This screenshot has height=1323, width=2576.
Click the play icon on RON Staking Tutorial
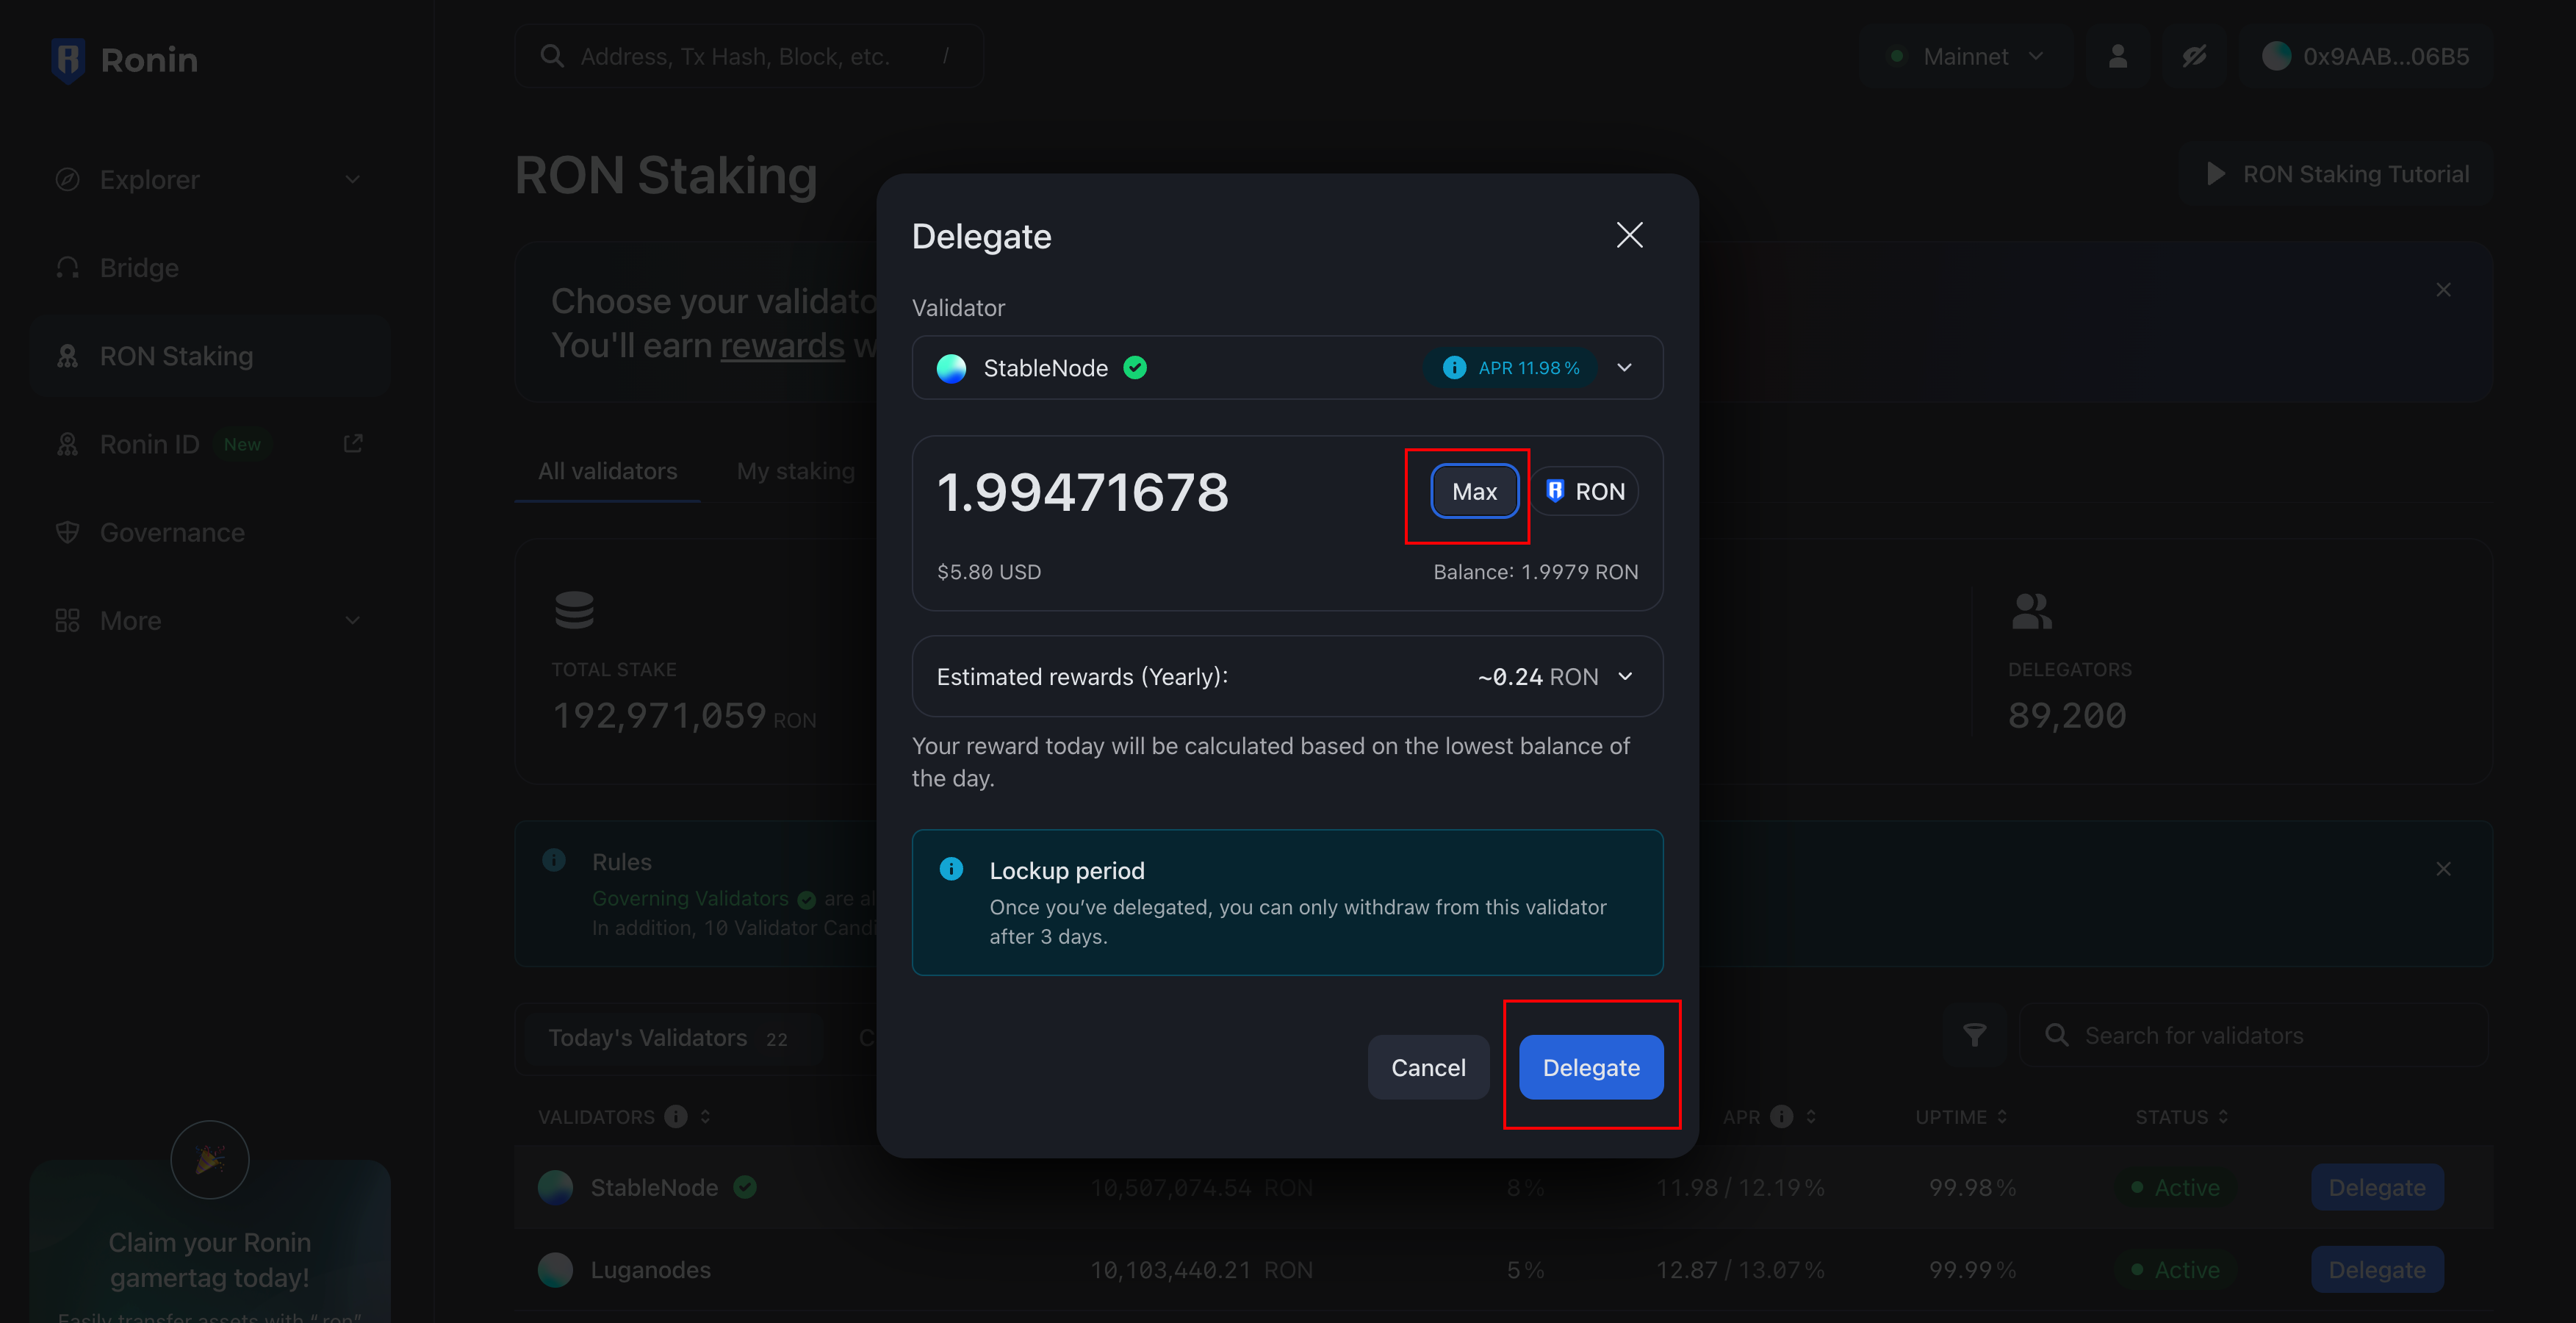click(2215, 174)
